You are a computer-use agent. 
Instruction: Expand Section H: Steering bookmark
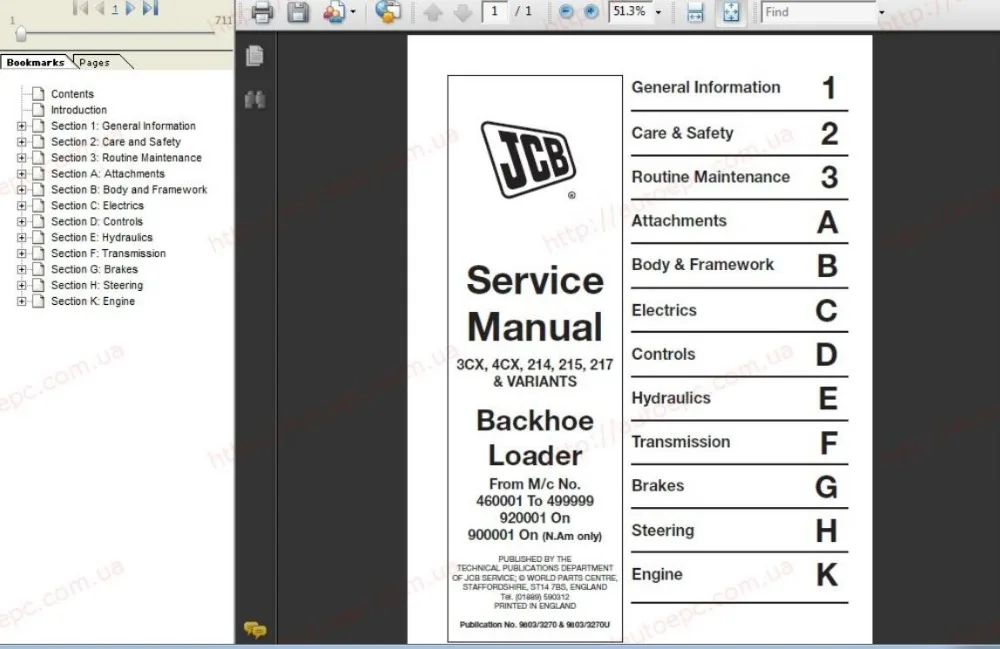(22, 286)
